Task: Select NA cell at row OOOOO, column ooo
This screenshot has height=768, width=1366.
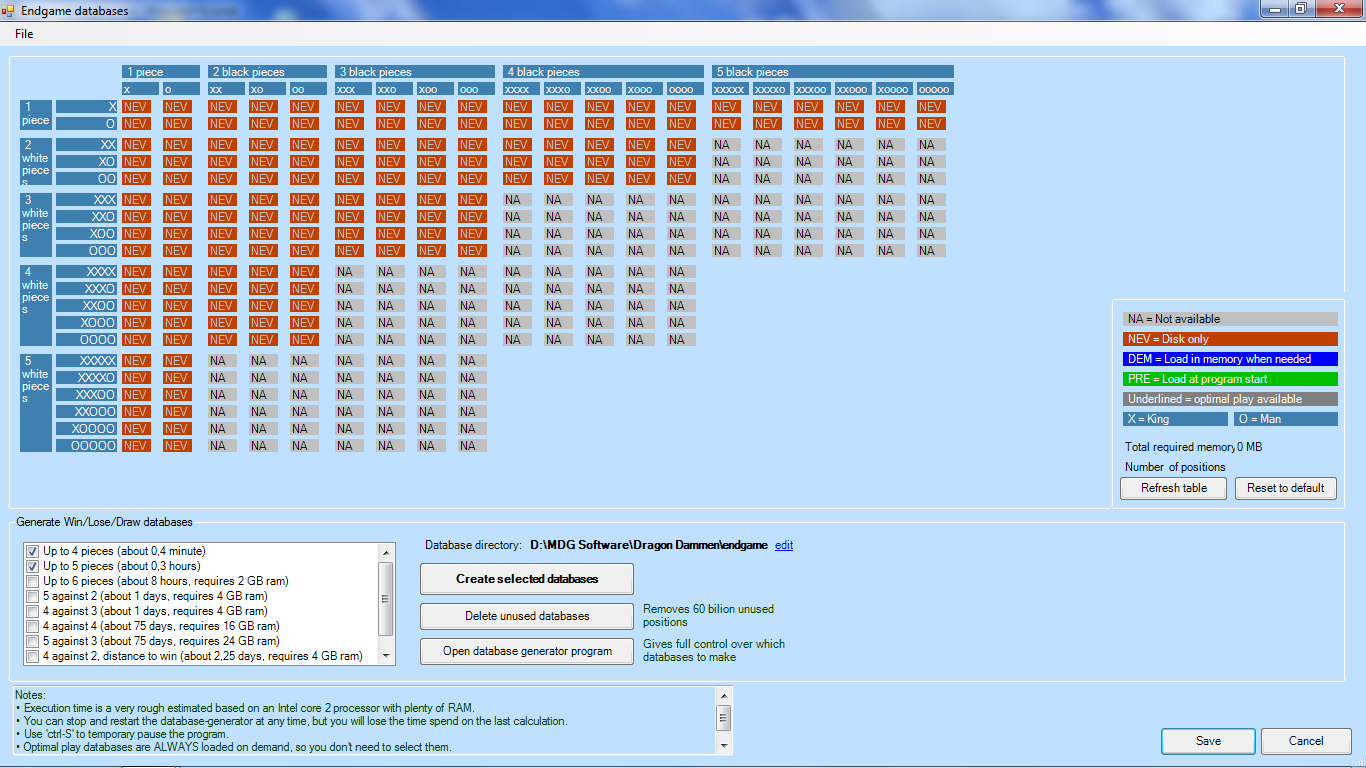Action: click(472, 446)
